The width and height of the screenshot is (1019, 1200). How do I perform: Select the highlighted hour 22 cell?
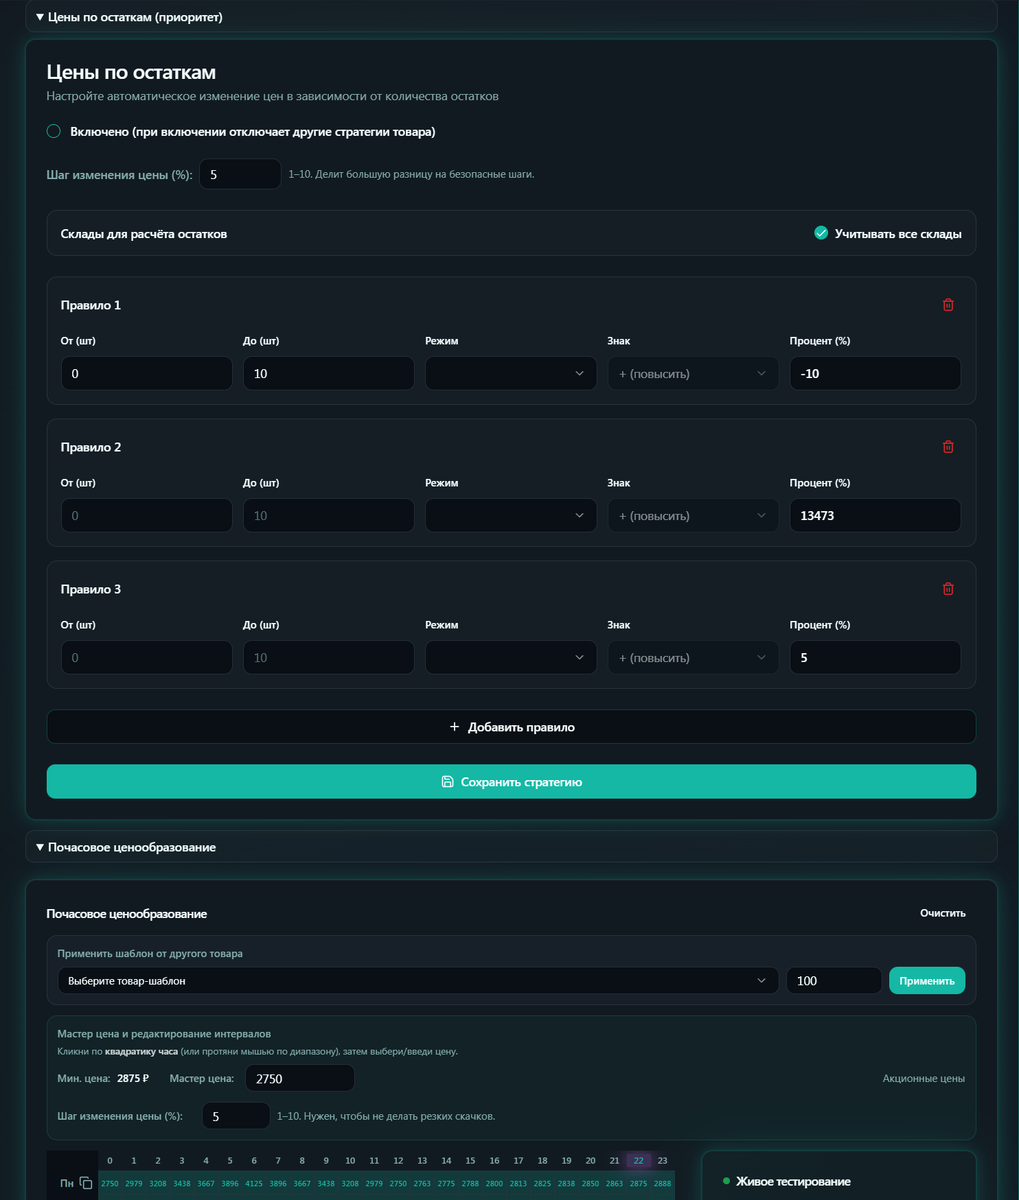tap(638, 1160)
